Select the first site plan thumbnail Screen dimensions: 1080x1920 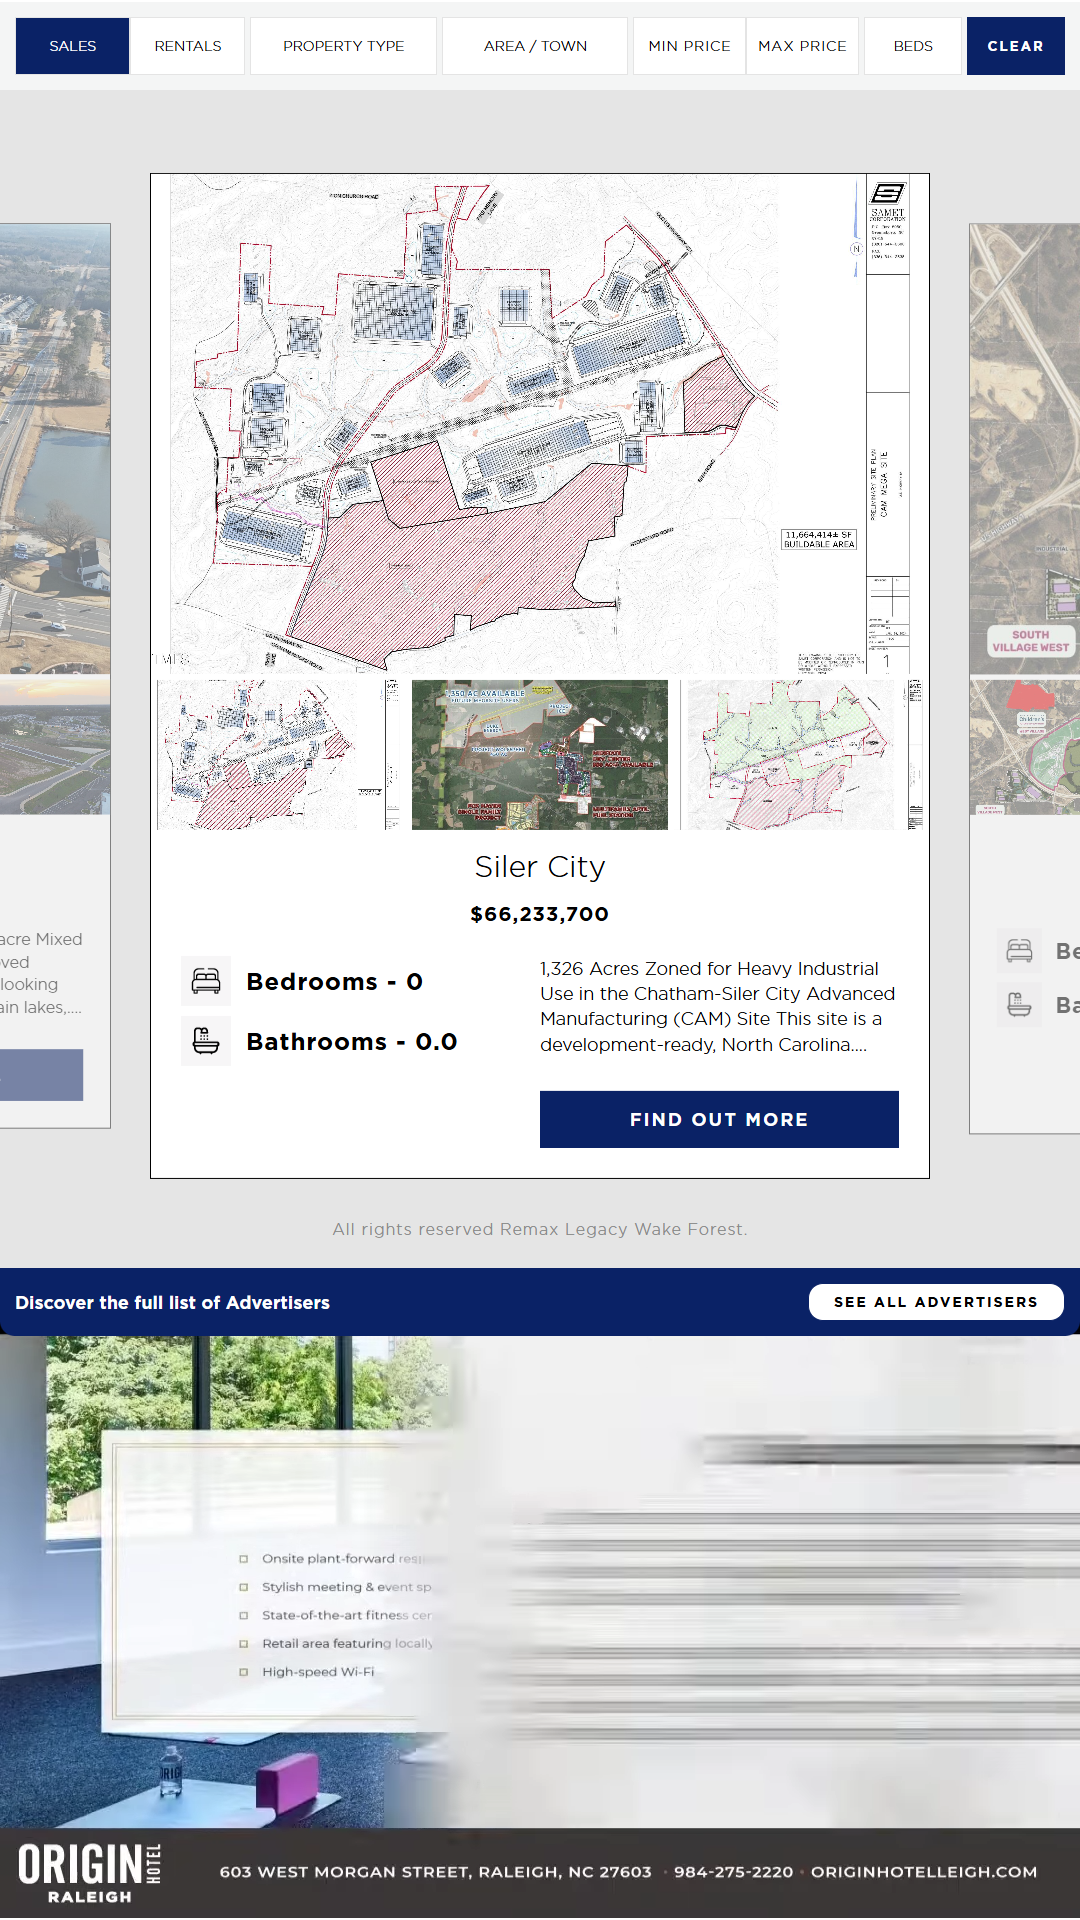[278, 755]
